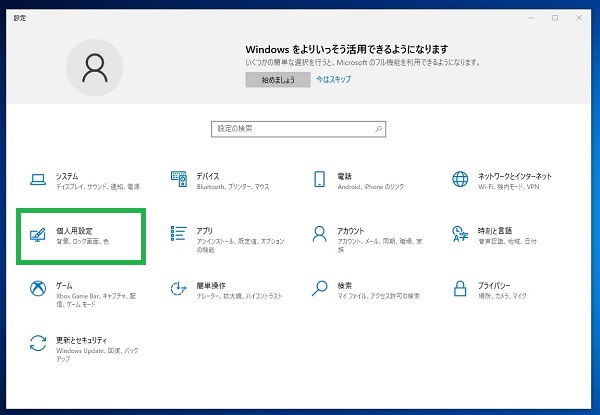Select the デバイス category title
This screenshot has width=600, height=415.
point(208,176)
